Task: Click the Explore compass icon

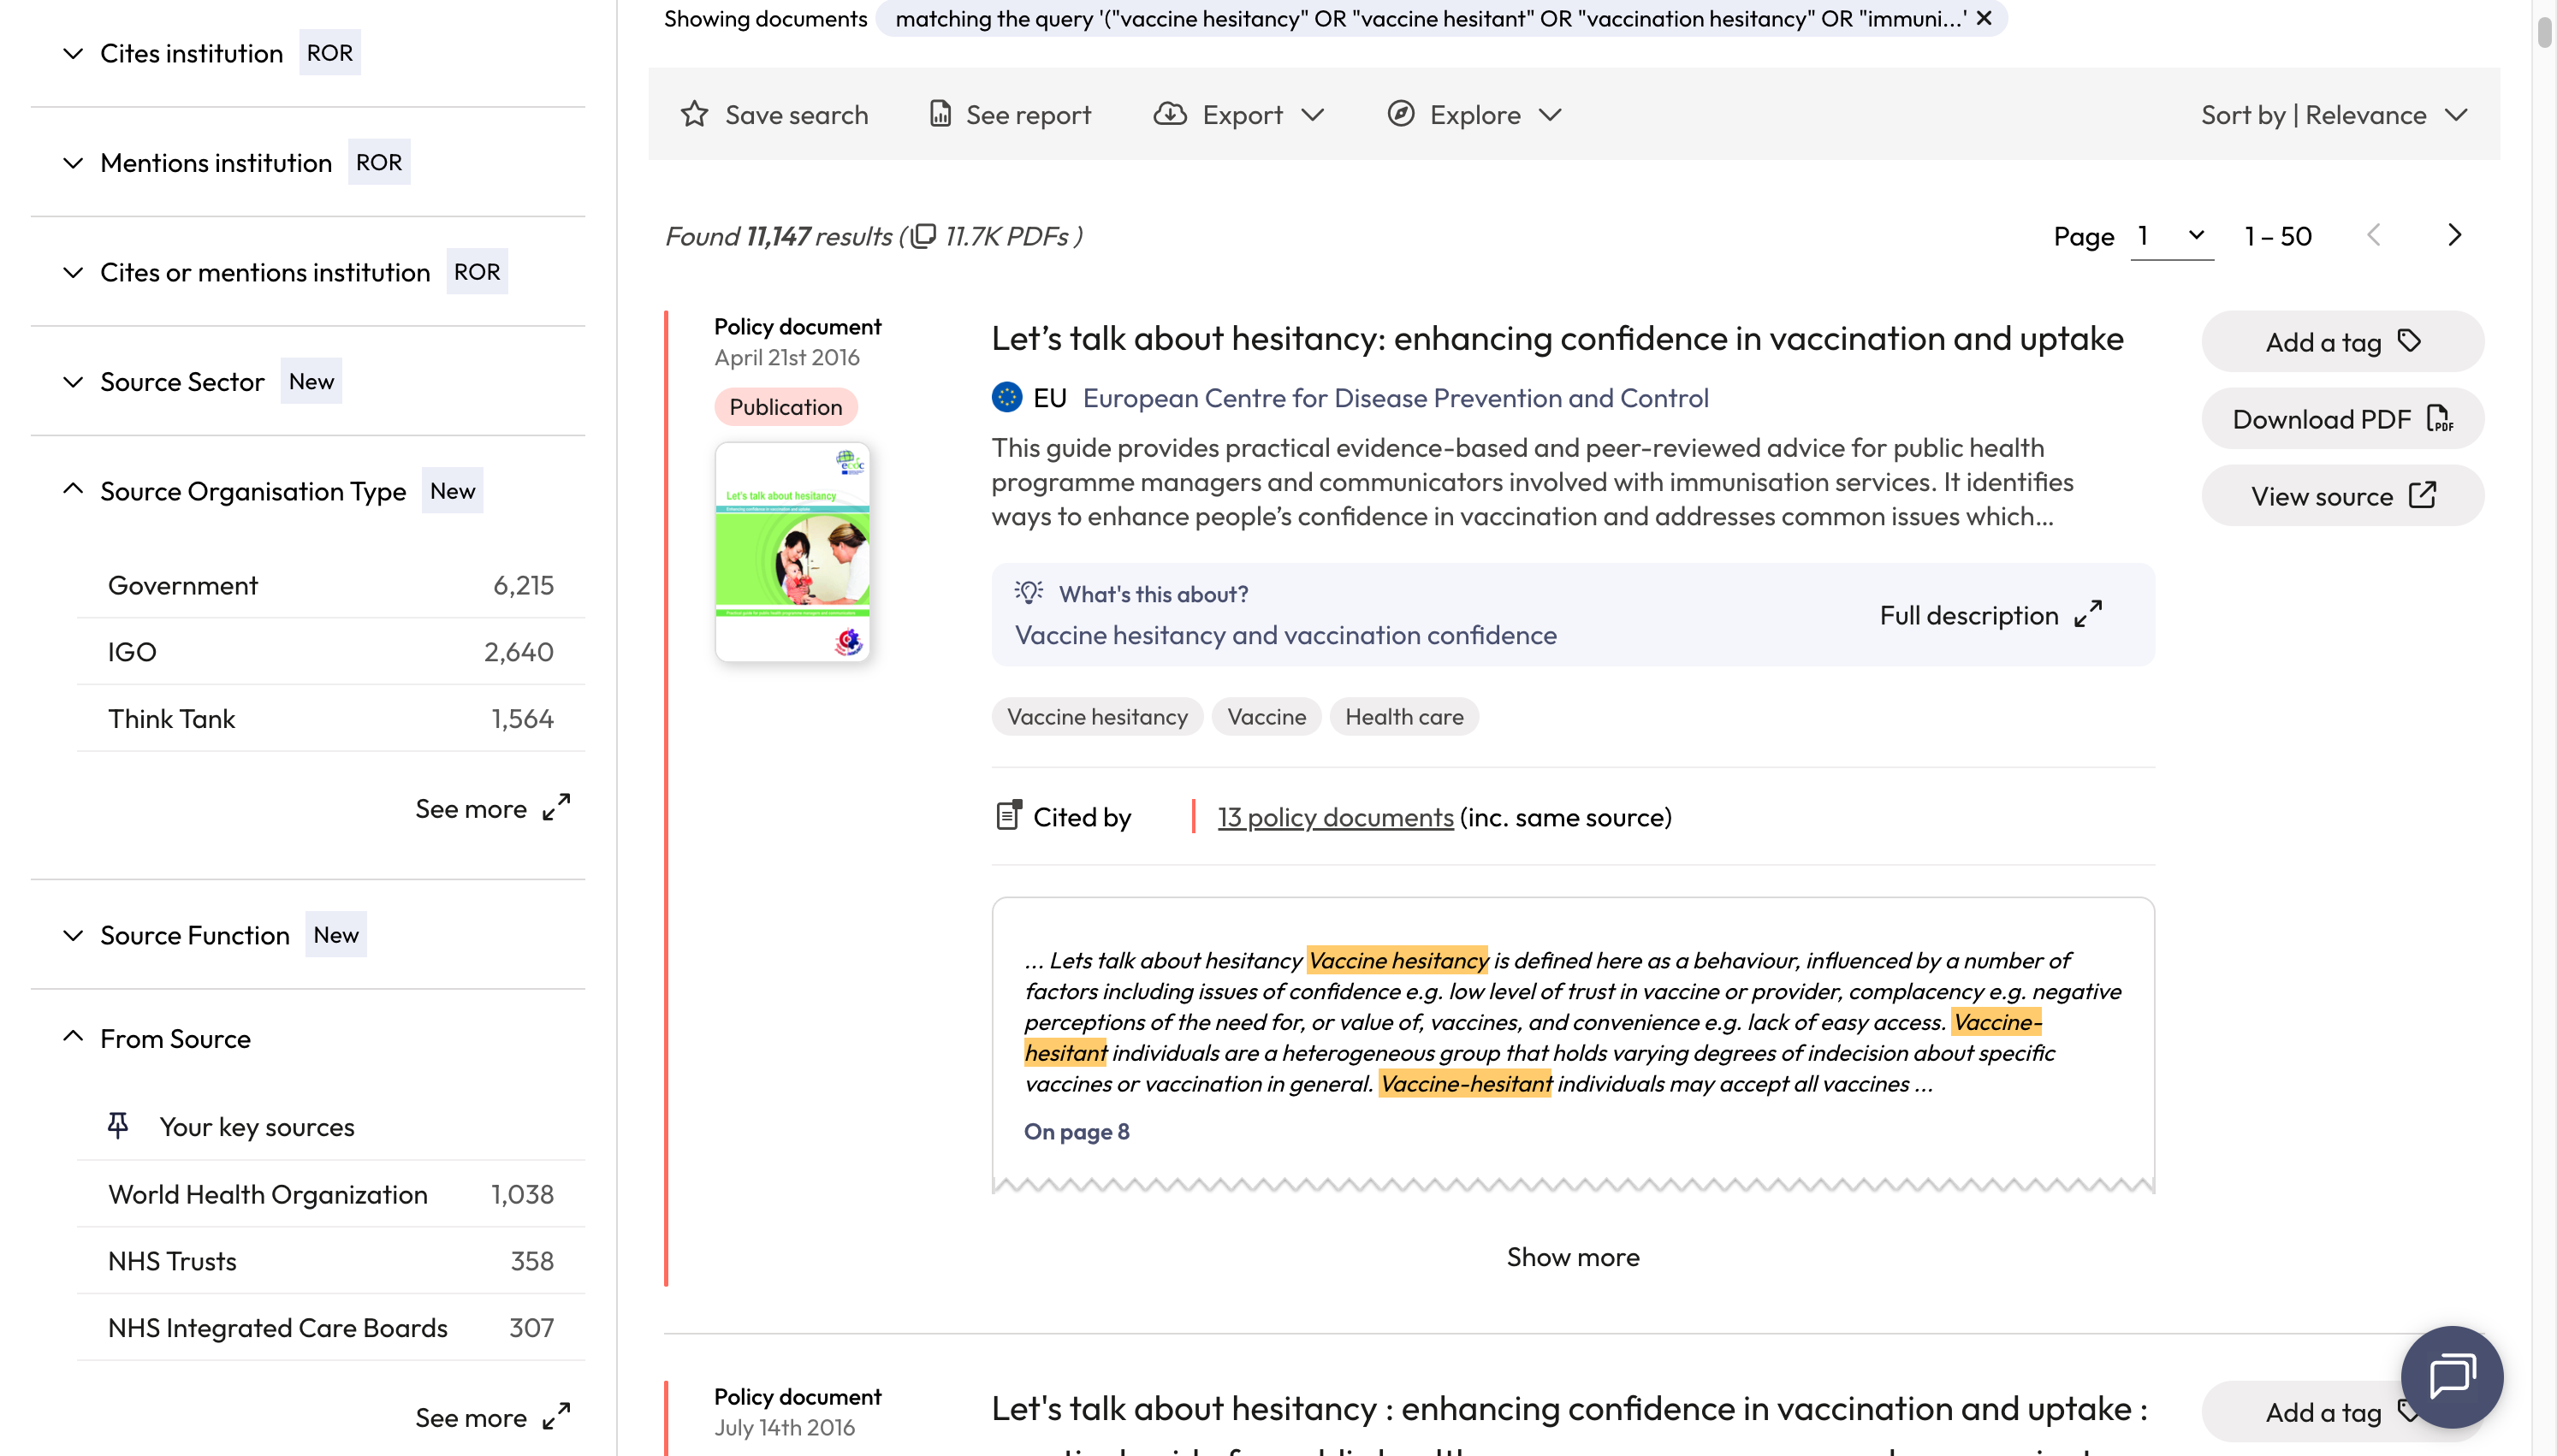Action: pos(1400,114)
